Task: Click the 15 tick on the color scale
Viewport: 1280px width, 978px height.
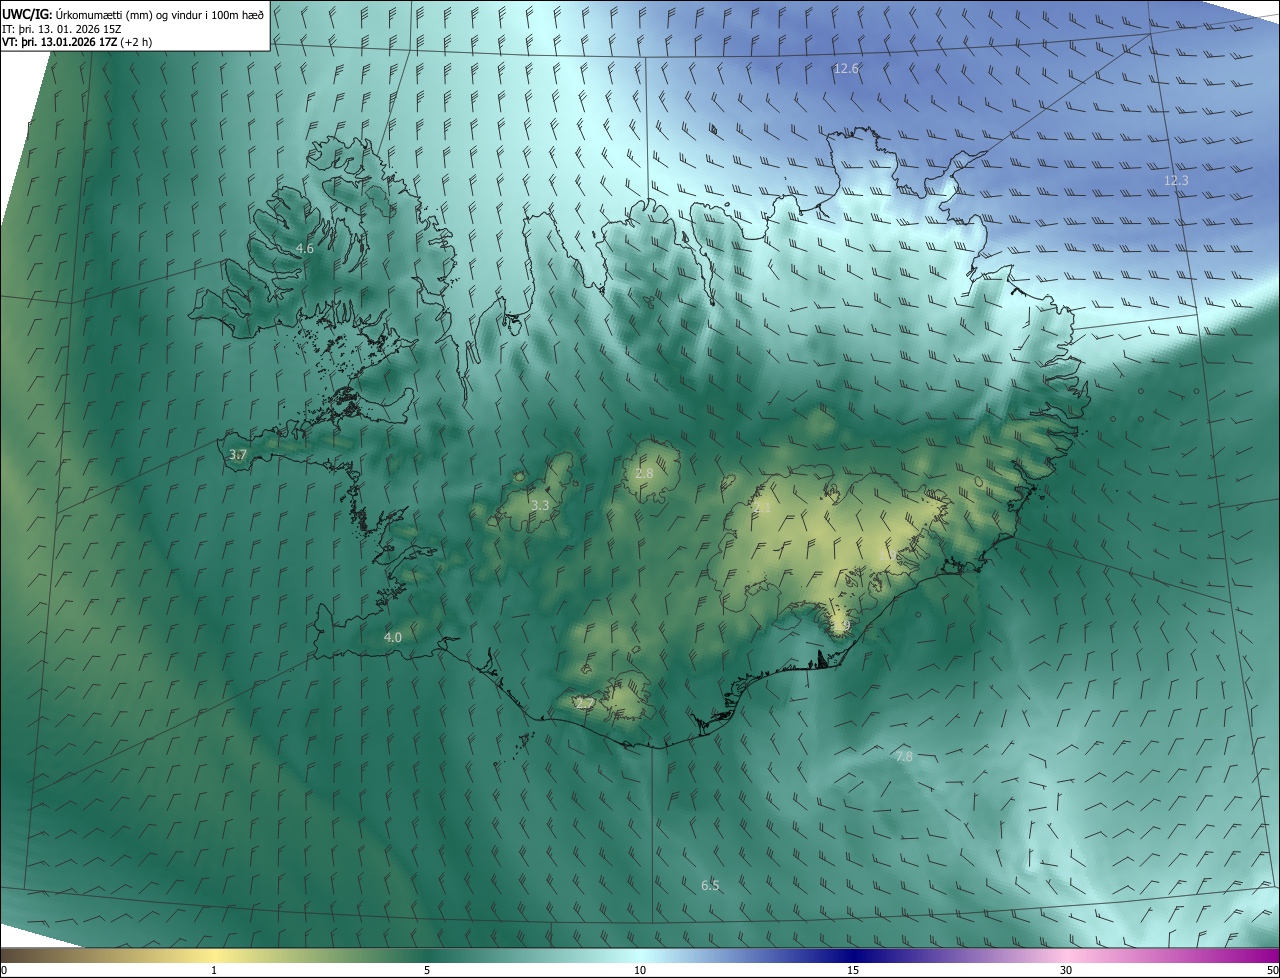Action: 853,970
